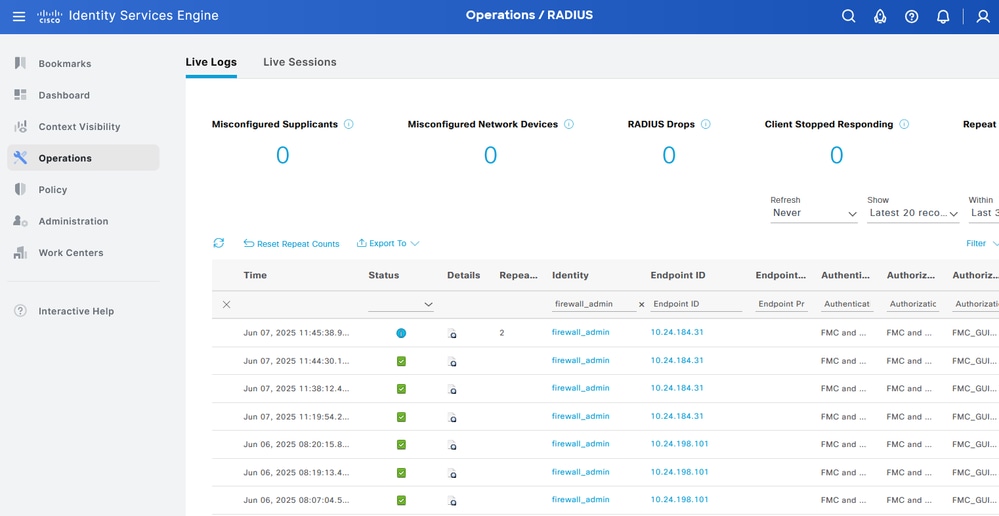This screenshot has height=516, width=999.
Task: Open firewall_admin link in 11:45:38 row
Action: click(580, 332)
